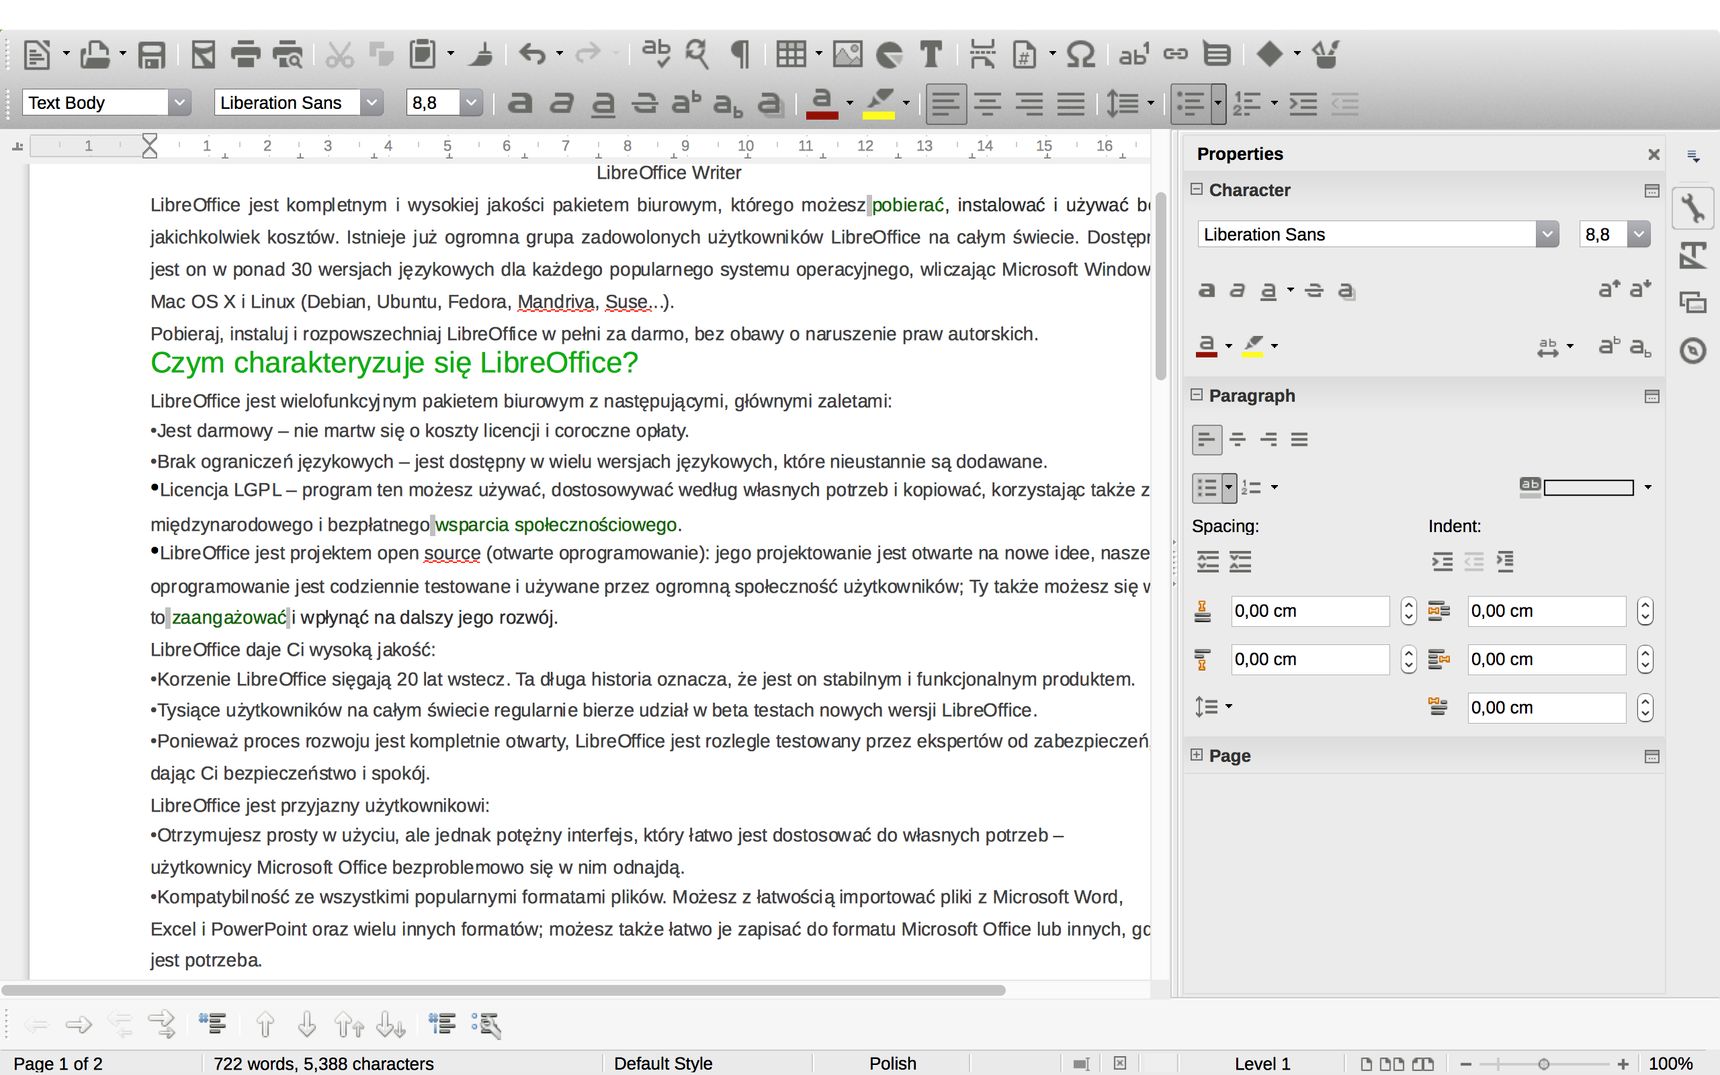Click the Insert Page Break icon

click(x=982, y=54)
